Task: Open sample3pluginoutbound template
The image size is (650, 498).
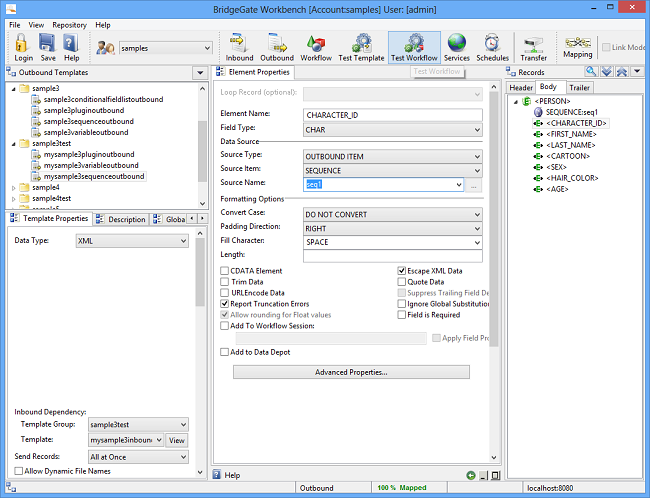Action: coord(84,110)
